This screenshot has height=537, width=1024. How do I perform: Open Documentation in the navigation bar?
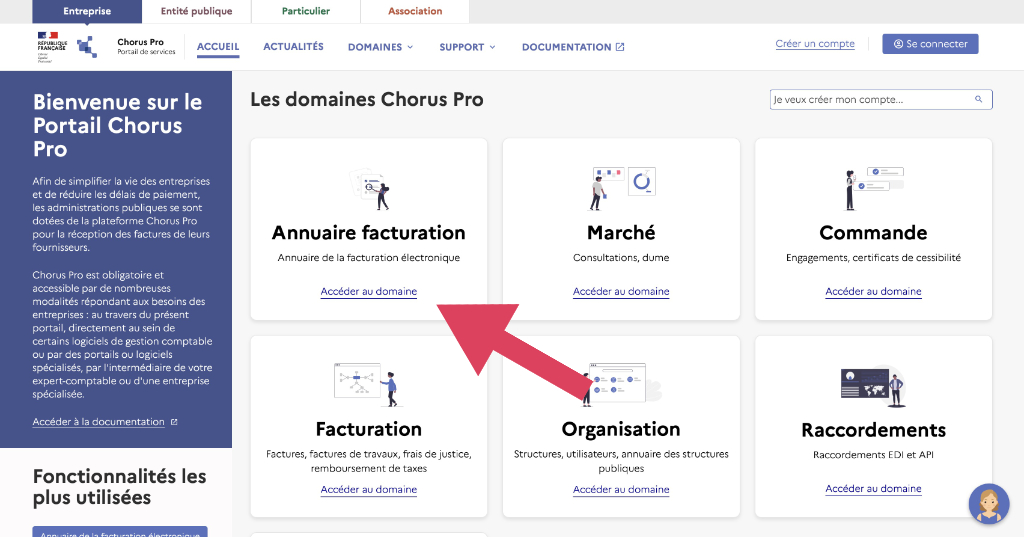click(573, 47)
